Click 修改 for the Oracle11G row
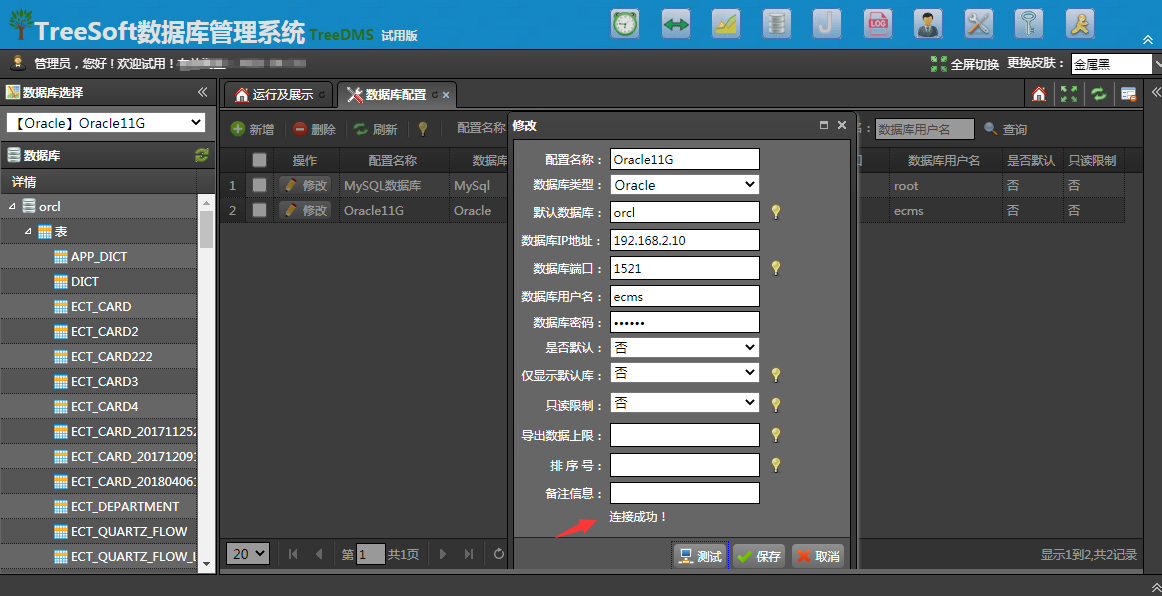 tap(305, 211)
